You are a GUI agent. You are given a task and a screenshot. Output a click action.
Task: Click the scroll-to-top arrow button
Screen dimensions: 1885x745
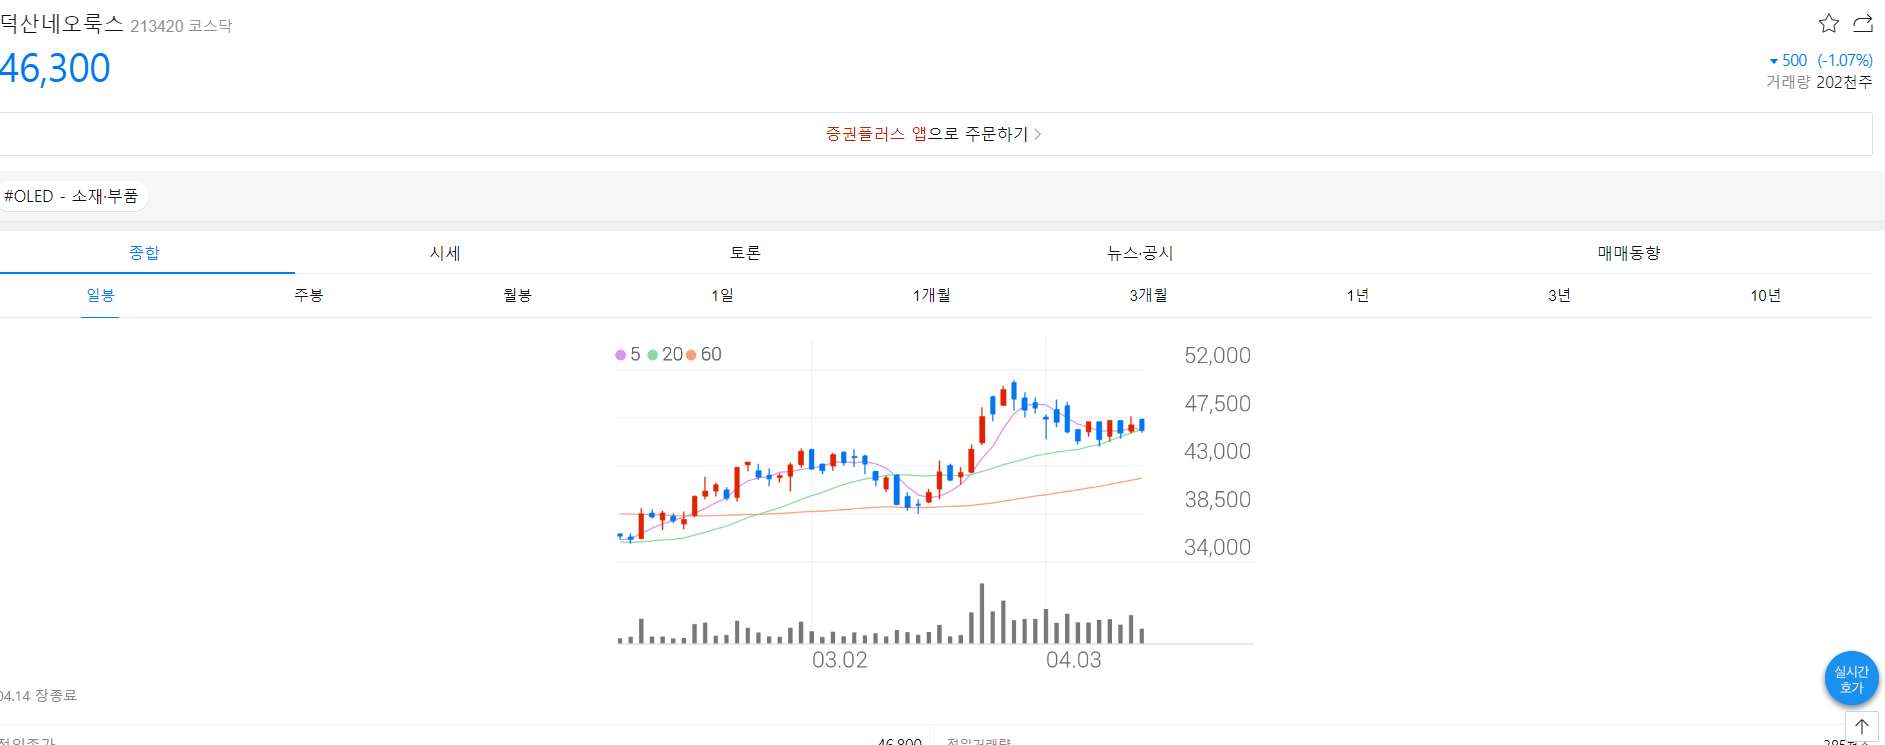[x=1862, y=726]
